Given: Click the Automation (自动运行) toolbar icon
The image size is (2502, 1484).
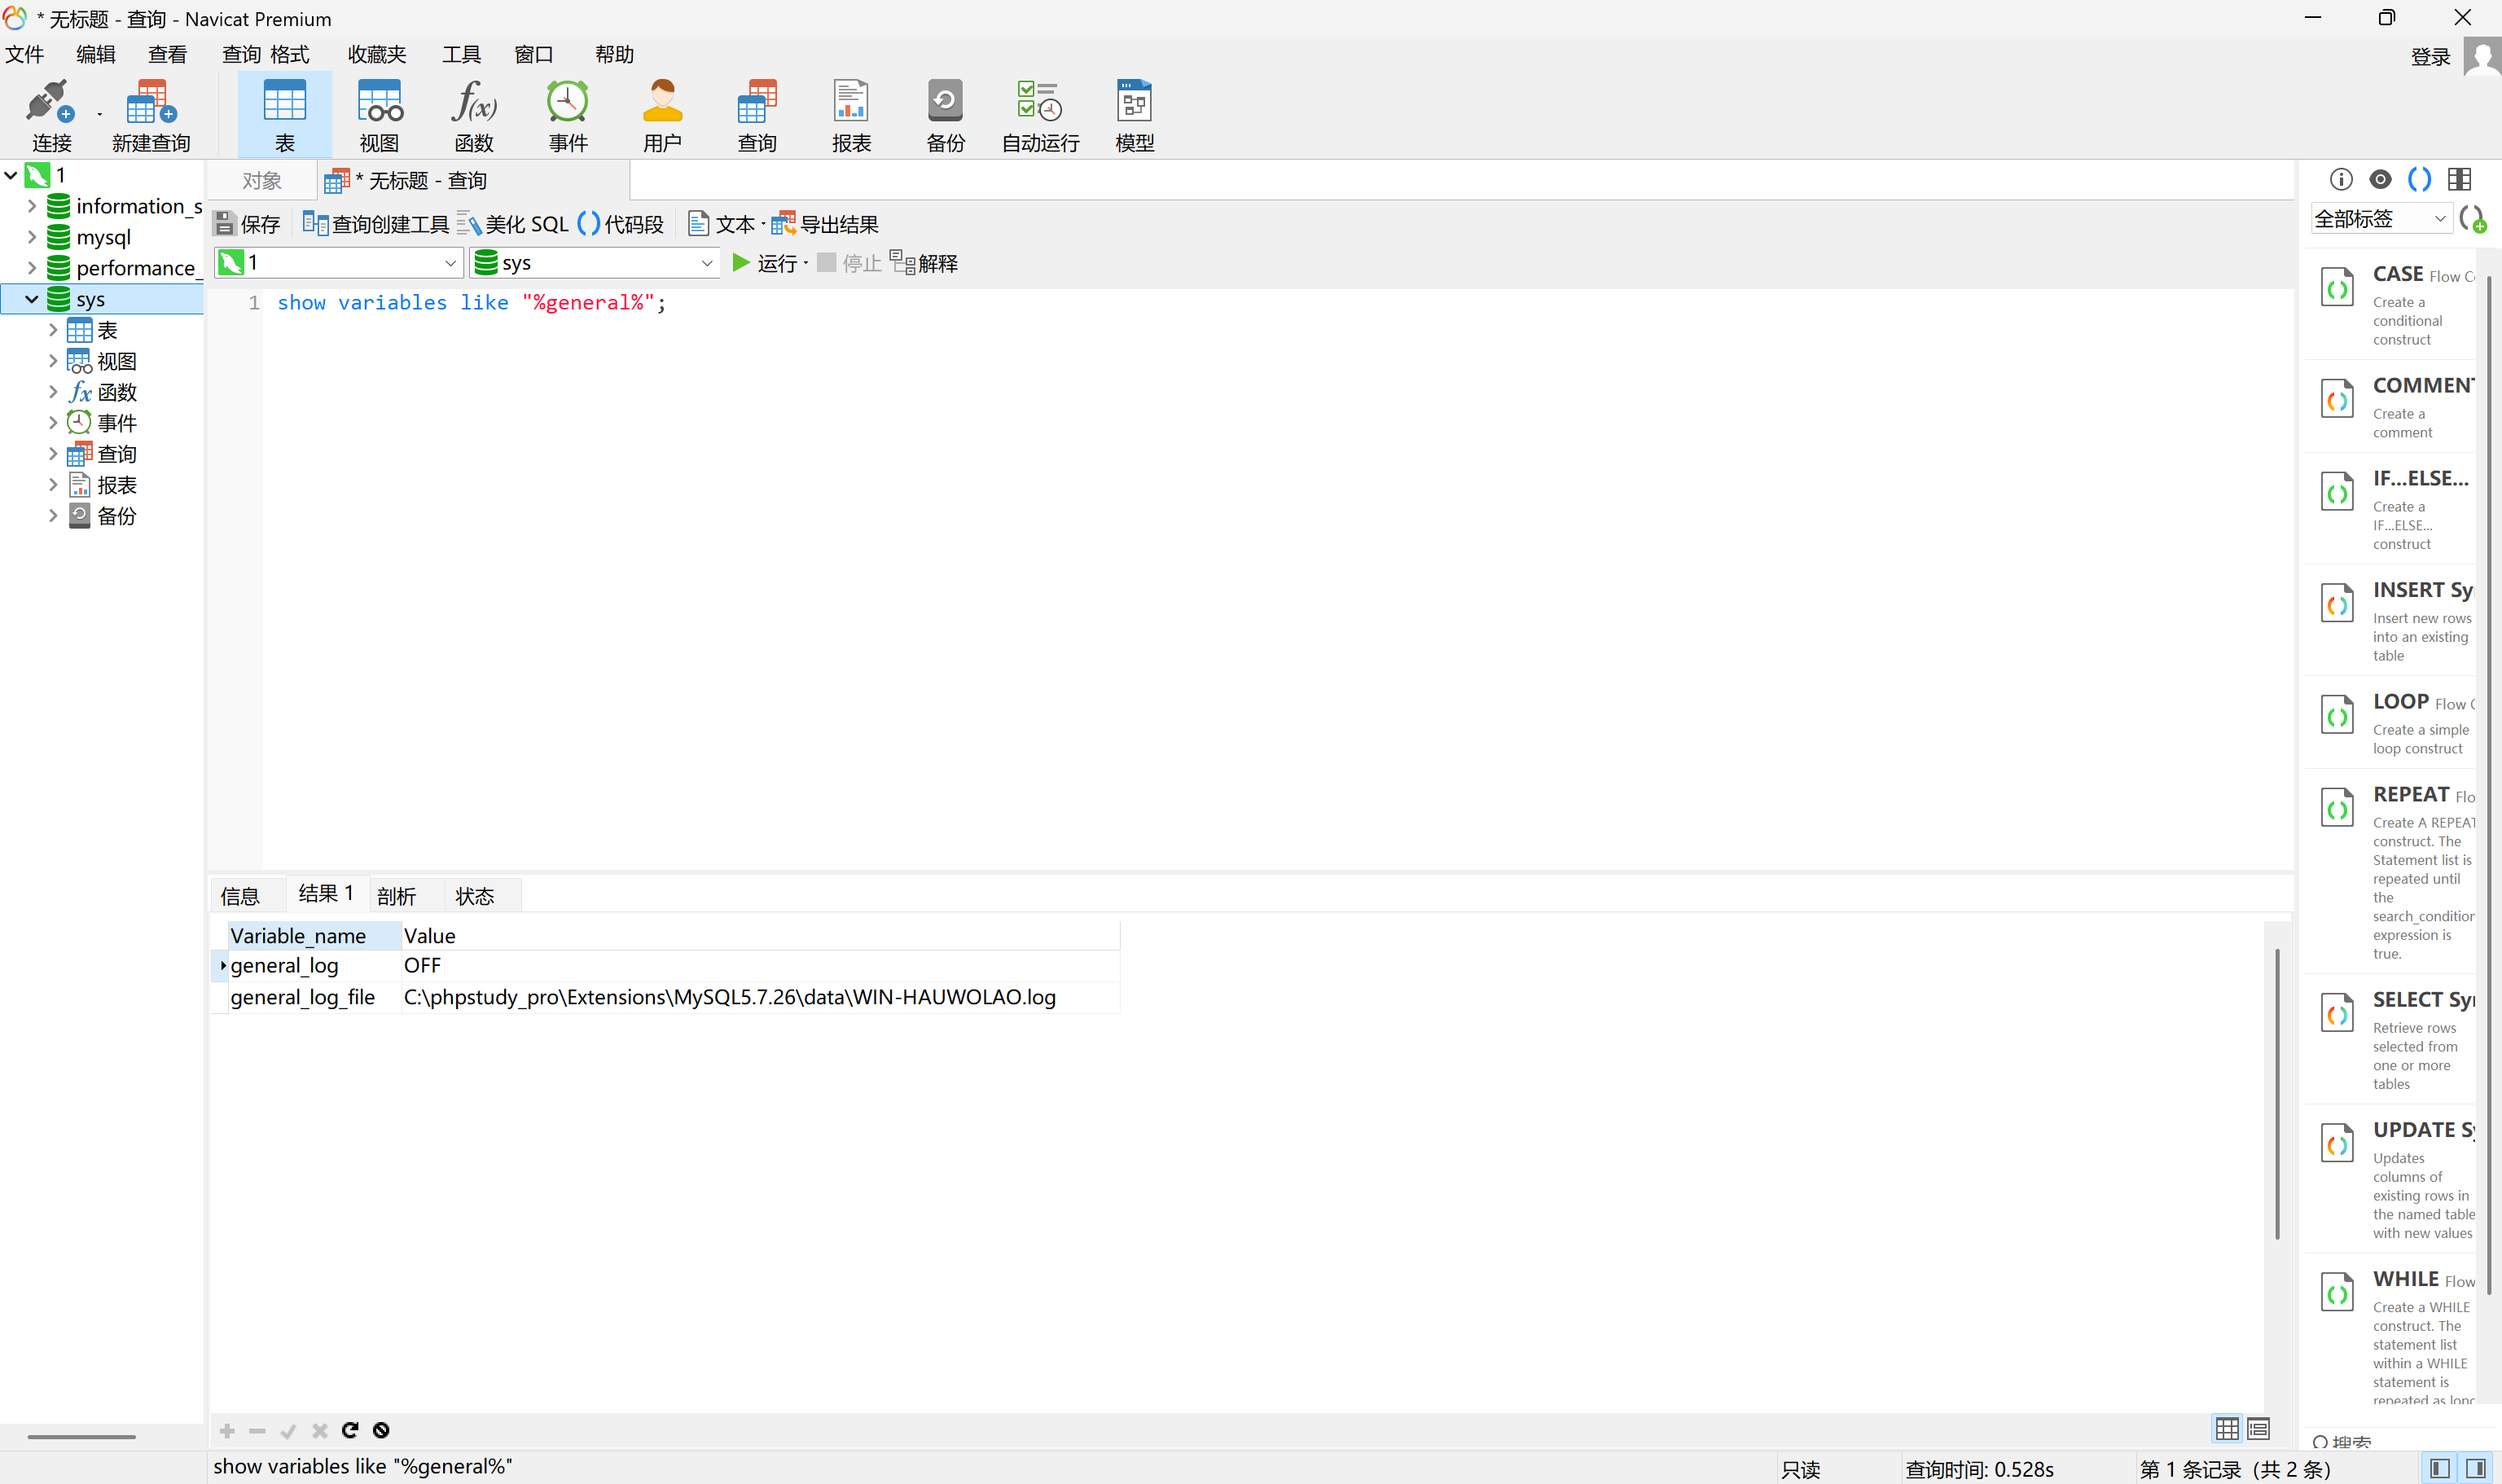Looking at the screenshot, I should [x=1039, y=103].
